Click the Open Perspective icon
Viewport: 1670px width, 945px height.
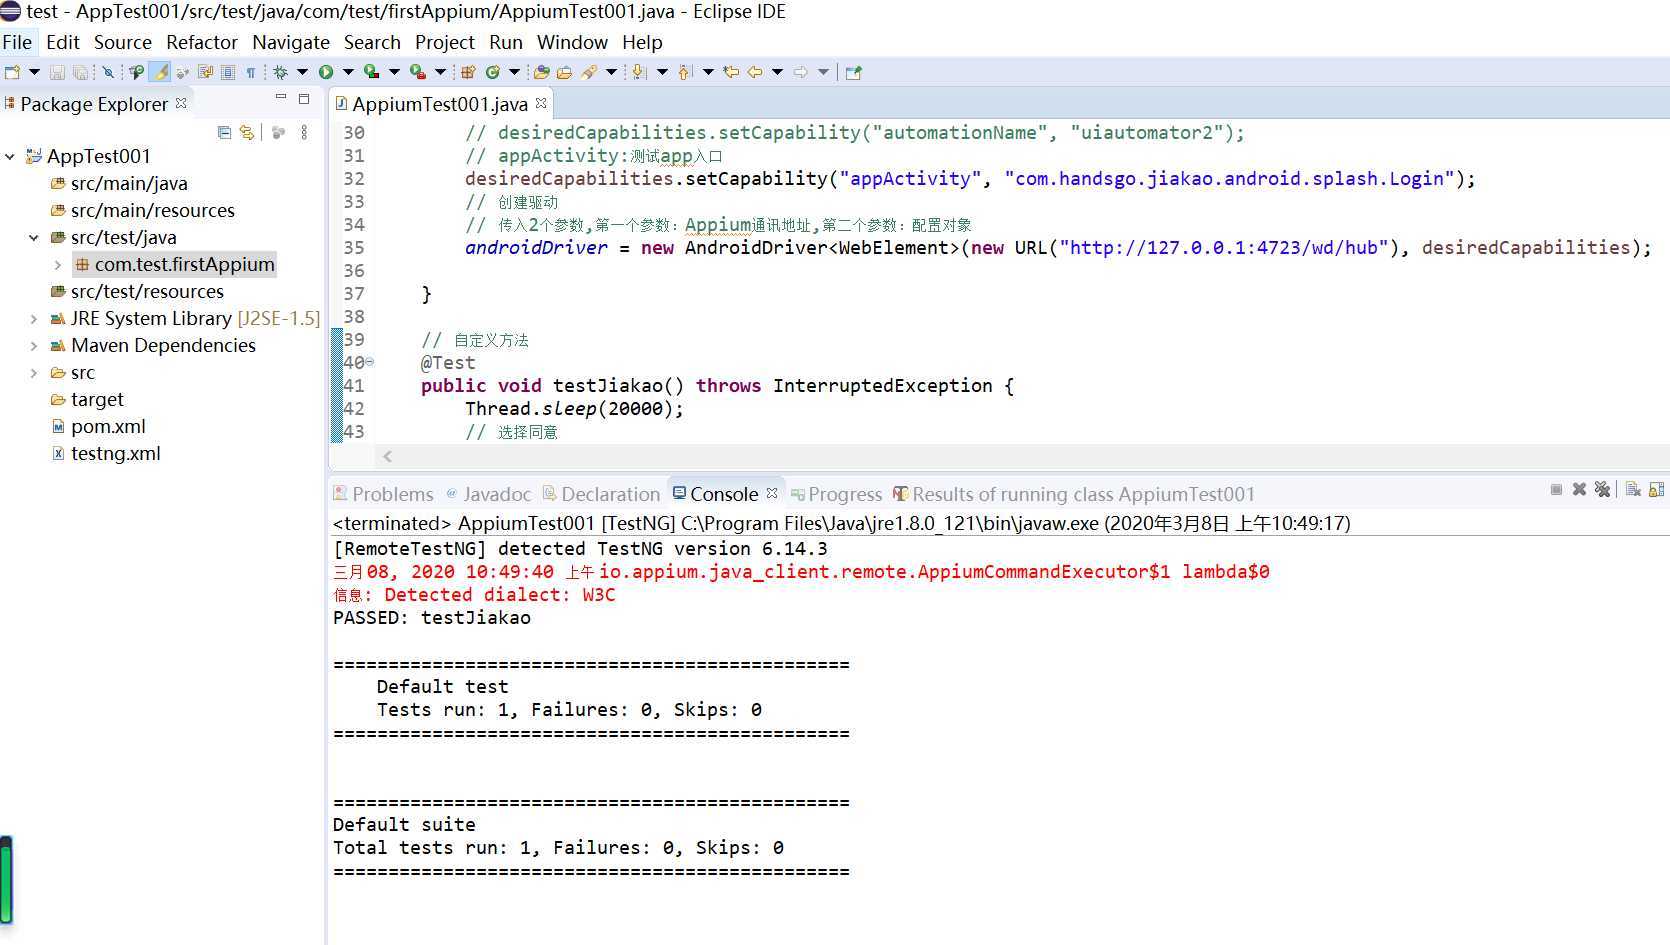click(853, 72)
